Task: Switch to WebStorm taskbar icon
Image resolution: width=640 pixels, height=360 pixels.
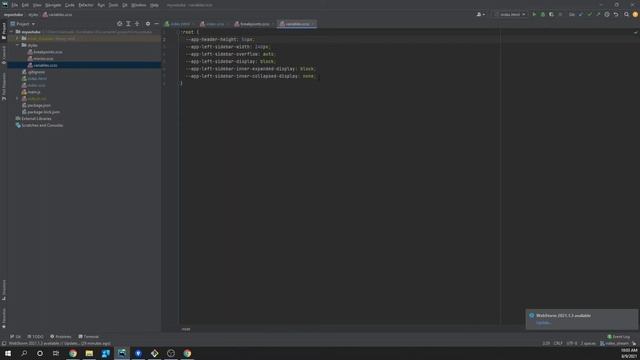Action: coord(122,353)
